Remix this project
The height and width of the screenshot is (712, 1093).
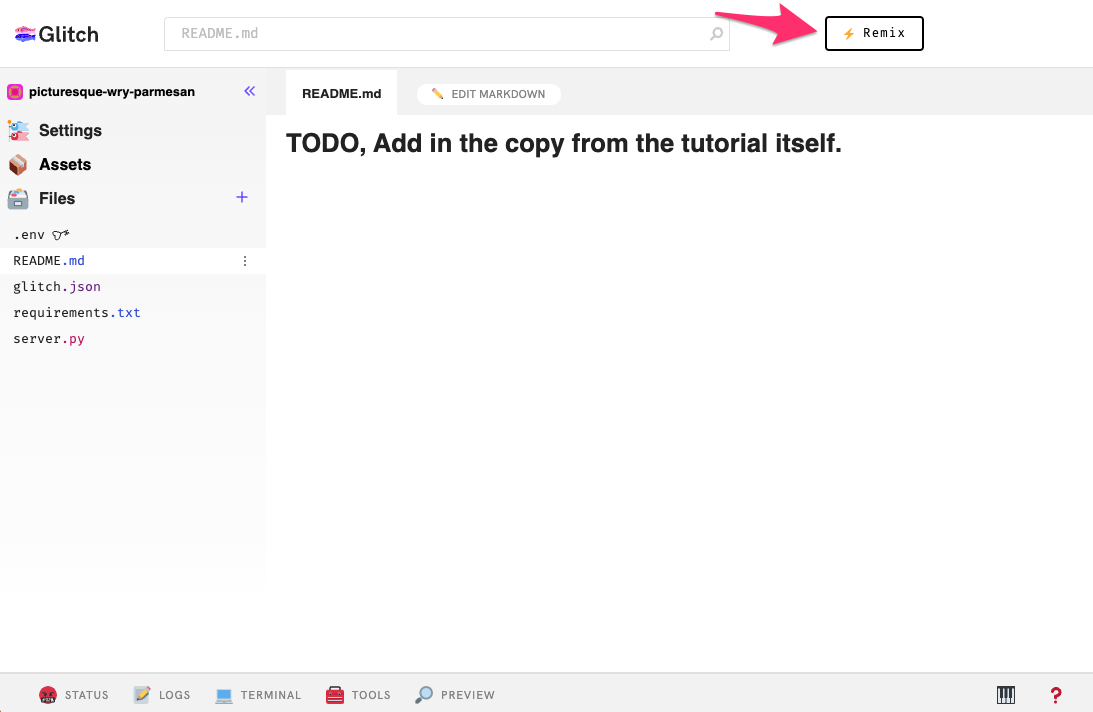[874, 33]
